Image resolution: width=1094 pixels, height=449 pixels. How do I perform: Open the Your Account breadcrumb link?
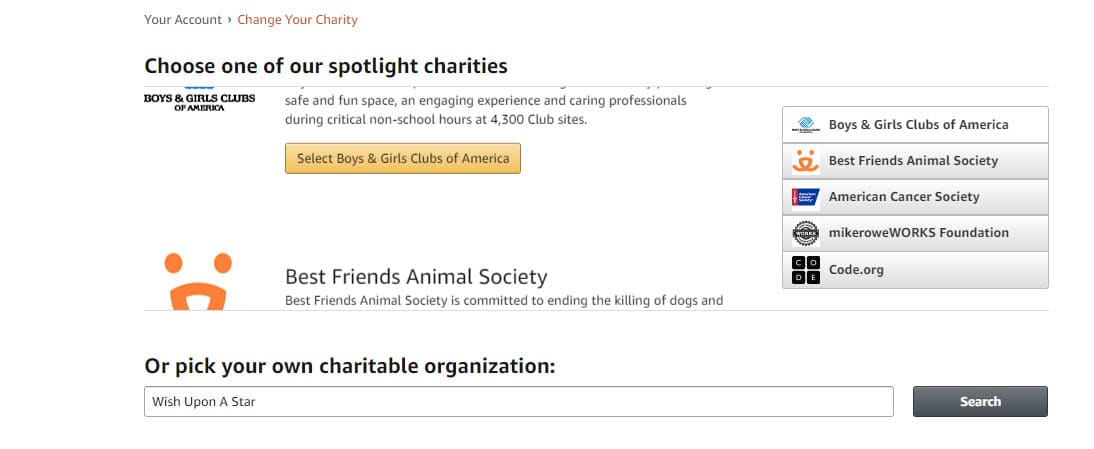pyautogui.click(x=183, y=20)
